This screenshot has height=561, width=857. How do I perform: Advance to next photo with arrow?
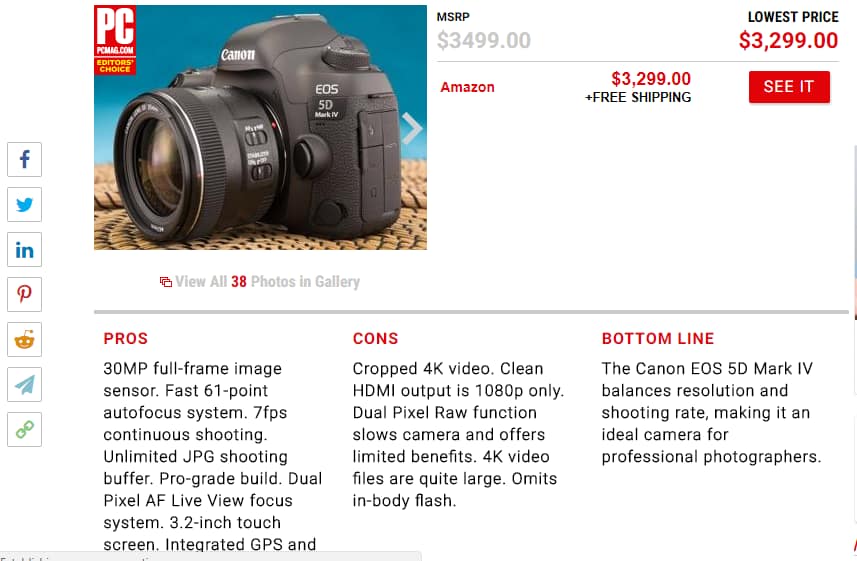[x=412, y=128]
